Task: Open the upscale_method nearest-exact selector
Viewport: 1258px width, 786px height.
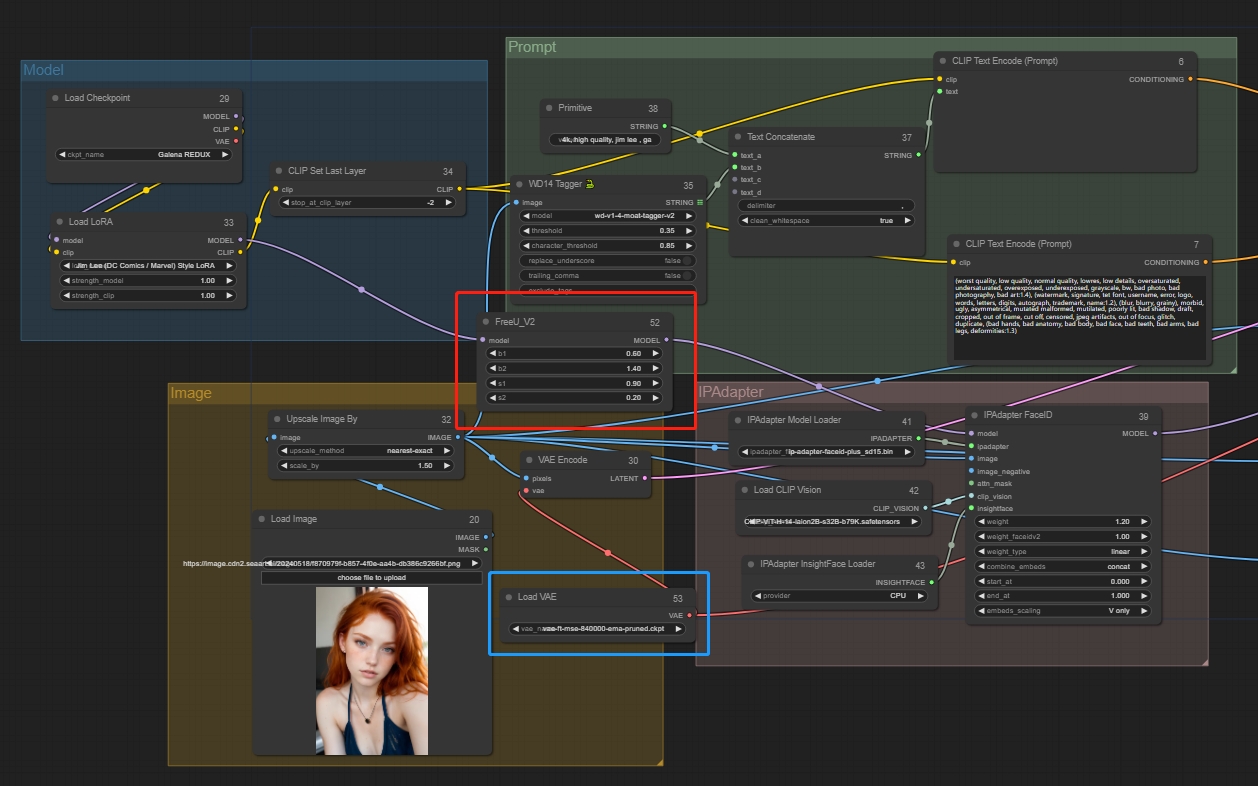Action: pyautogui.click(x=367, y=451)
